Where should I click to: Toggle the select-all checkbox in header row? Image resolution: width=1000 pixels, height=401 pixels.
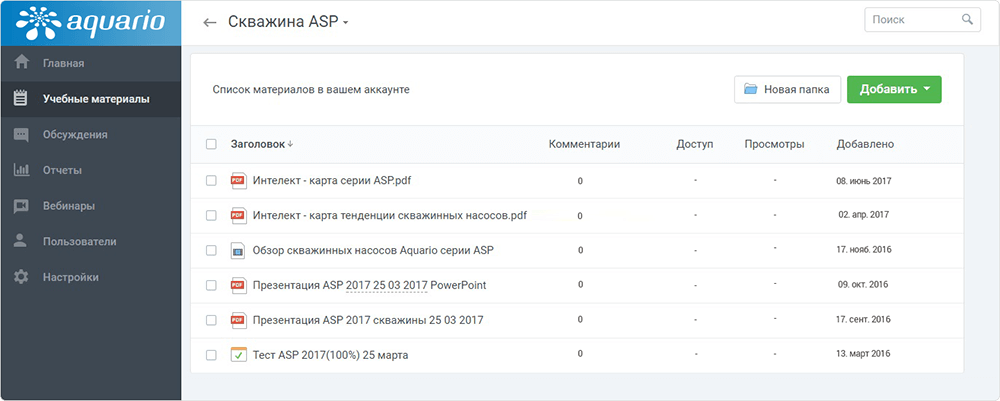point(211,144)
